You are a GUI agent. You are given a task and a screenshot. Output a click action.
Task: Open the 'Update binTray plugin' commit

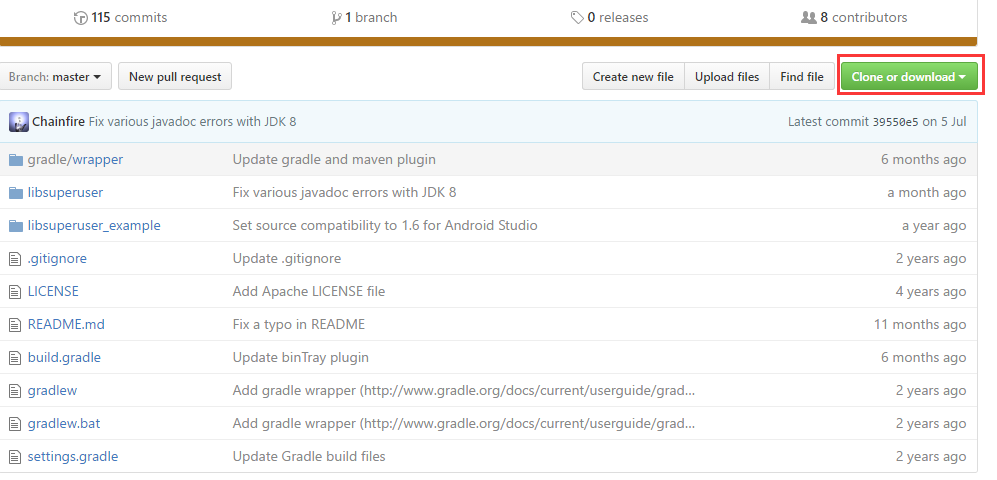click(x=301, y=357)
